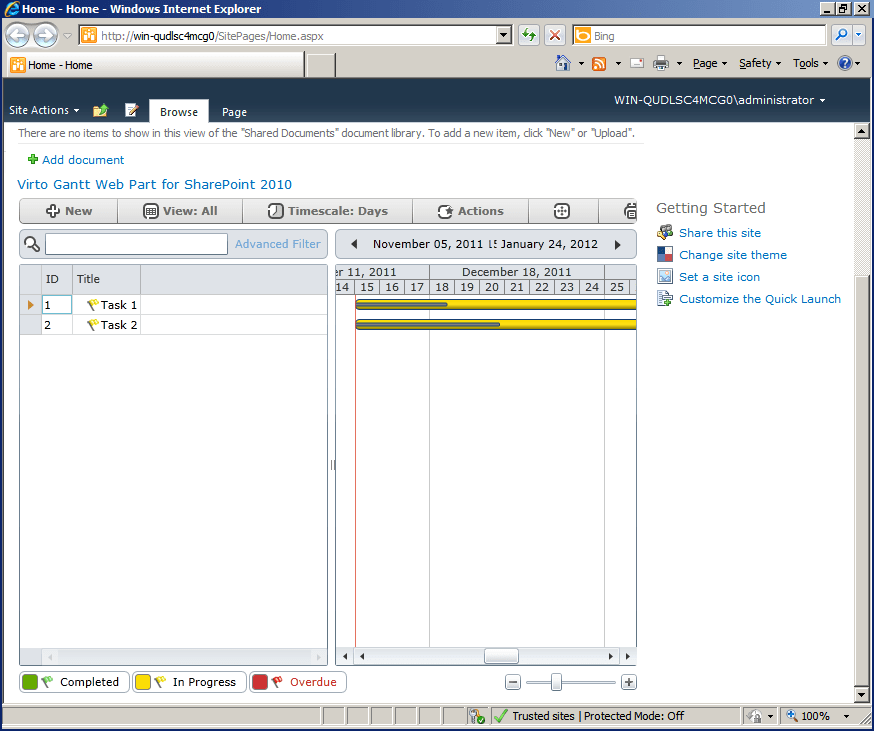This screenshot has height=731, width=874.
Task: Click the Advanced Filter link
Action: pyautogui.click(x=278, y=244)
